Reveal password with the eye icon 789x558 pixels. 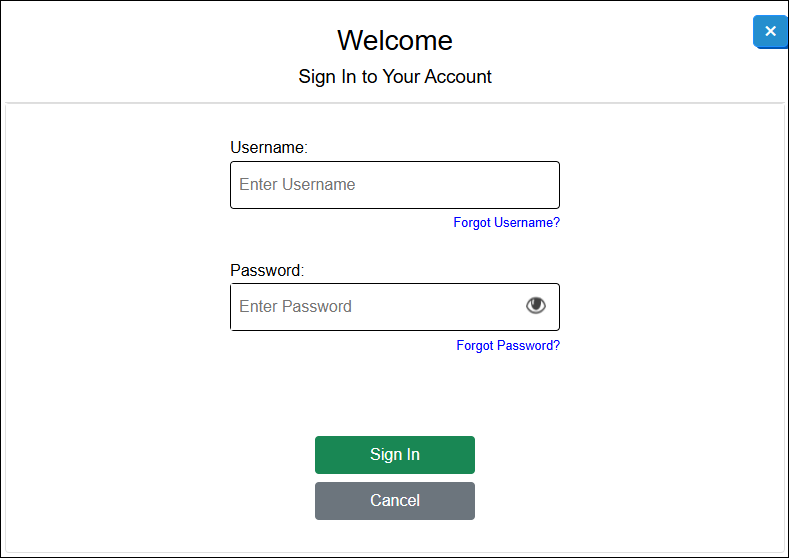pos(535,305)
